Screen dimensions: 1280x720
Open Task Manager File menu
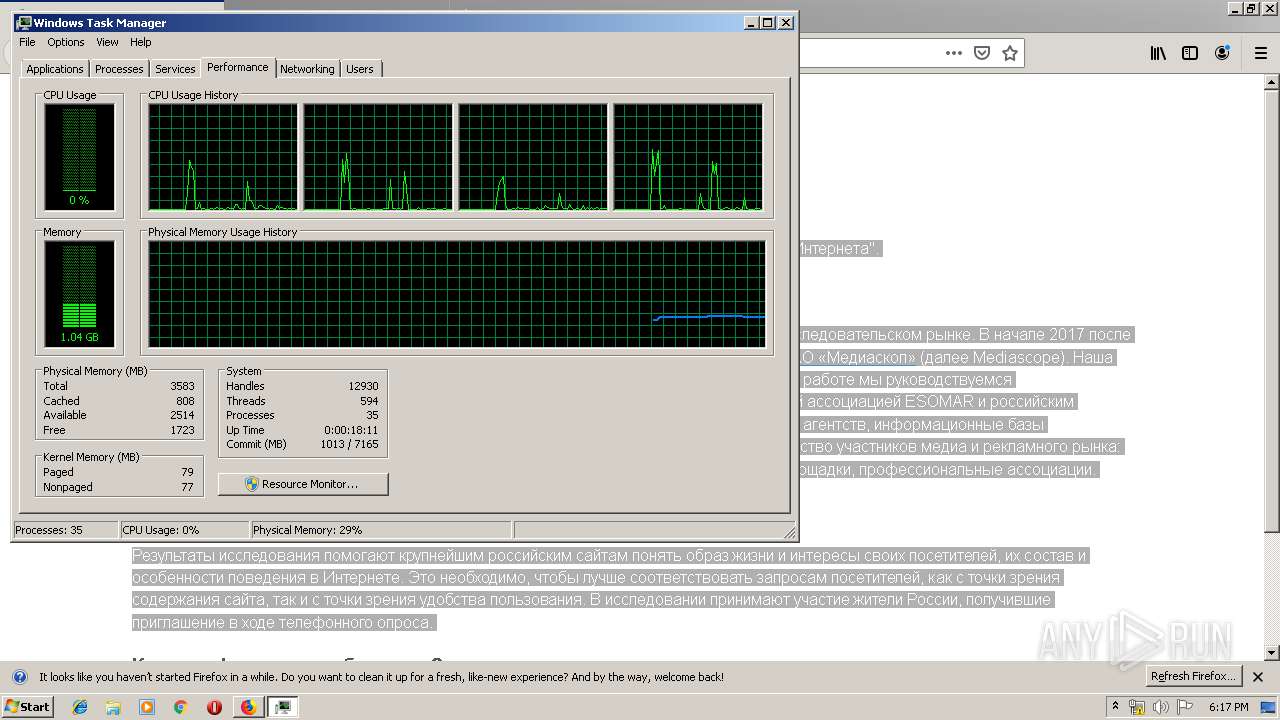pyautogui.click(x=27, y=42)
